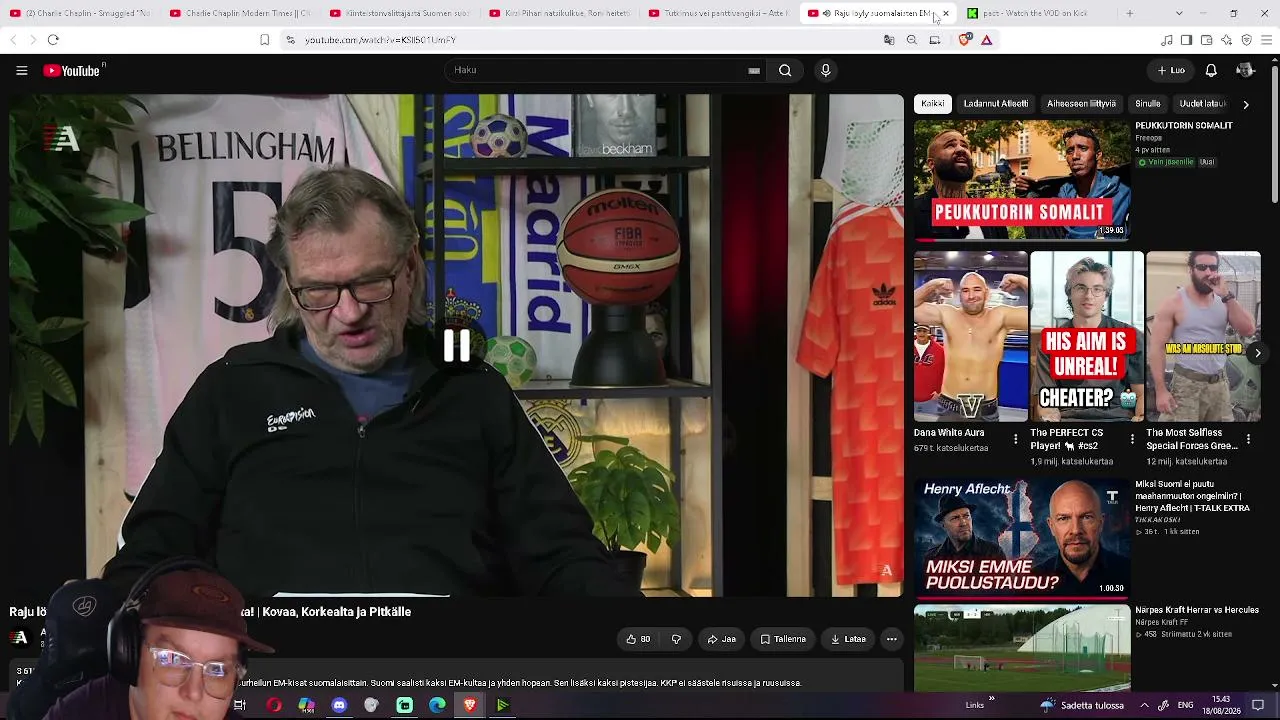Show more filter chips with the right chevron
This screenshot has width=1280, height=720.
pos(1245,104)
